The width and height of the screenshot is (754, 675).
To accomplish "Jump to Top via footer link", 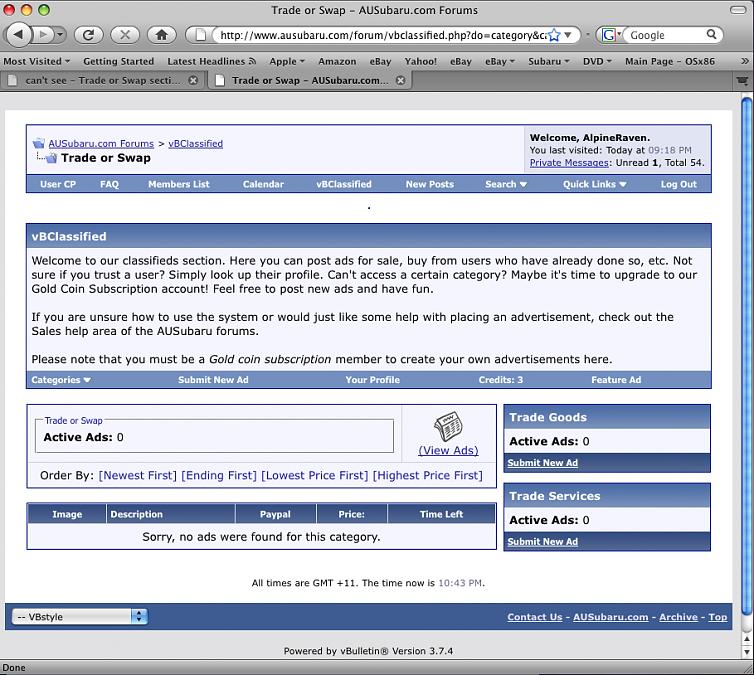I will coord(717,617).
